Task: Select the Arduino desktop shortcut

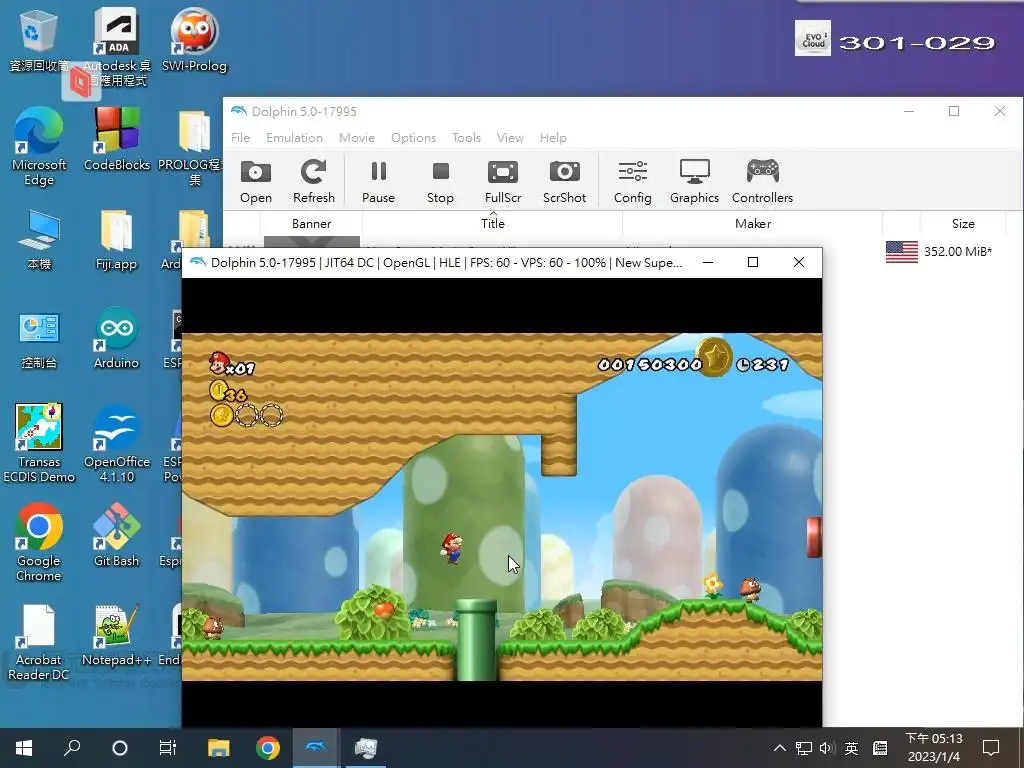Action: 116,338
